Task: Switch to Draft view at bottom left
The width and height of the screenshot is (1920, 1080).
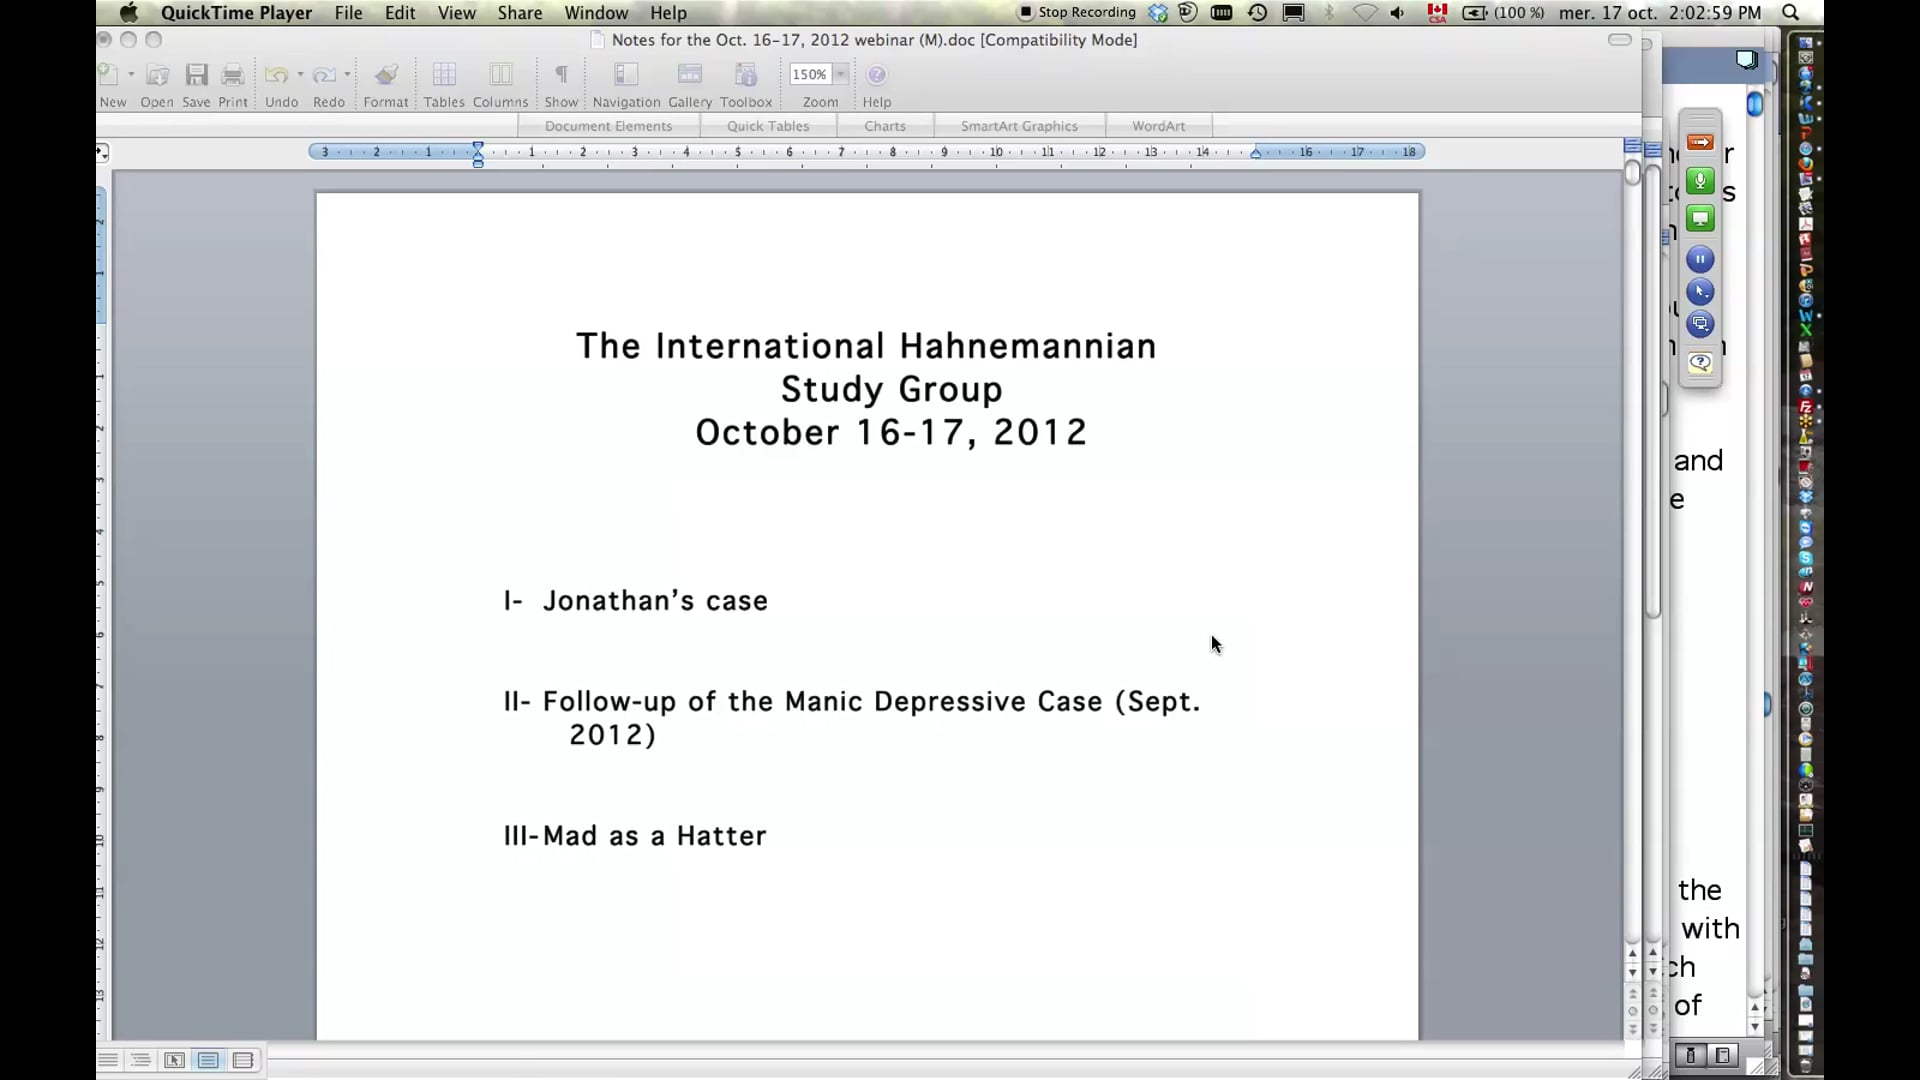Action: coord(108,1060)
